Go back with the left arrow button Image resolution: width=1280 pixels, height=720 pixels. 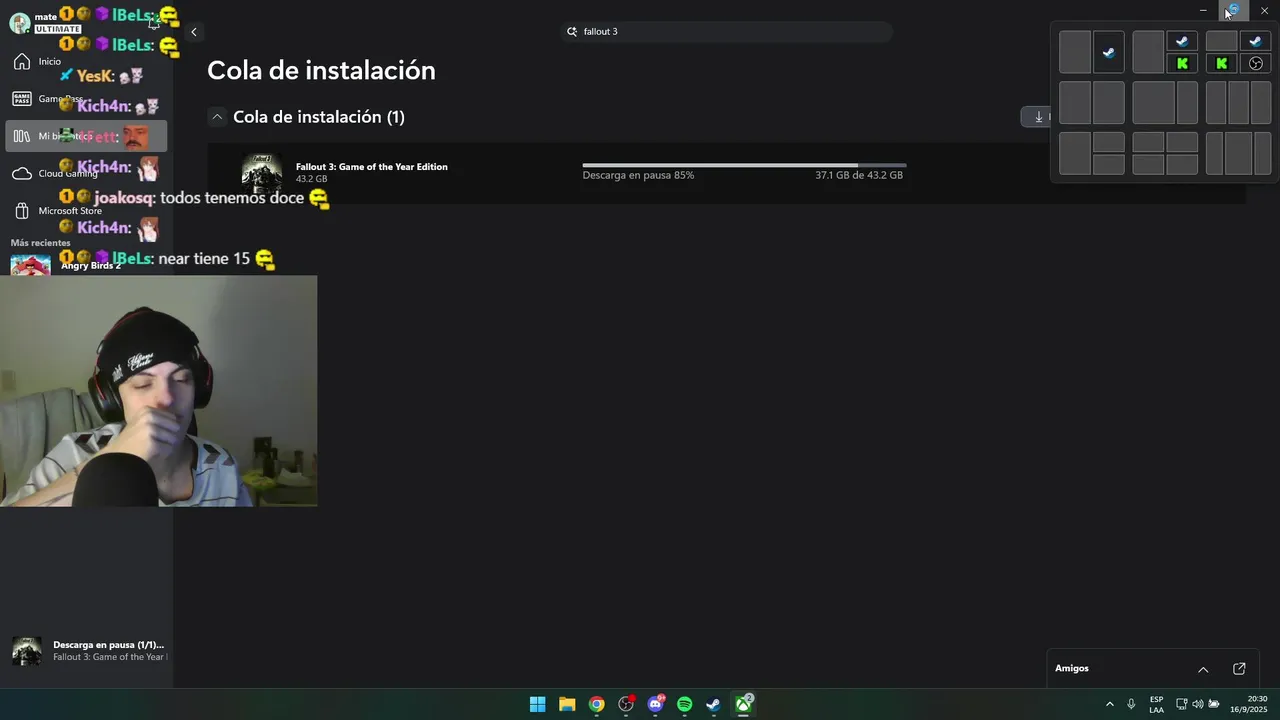pyautogui.click(x=194, y=32)
